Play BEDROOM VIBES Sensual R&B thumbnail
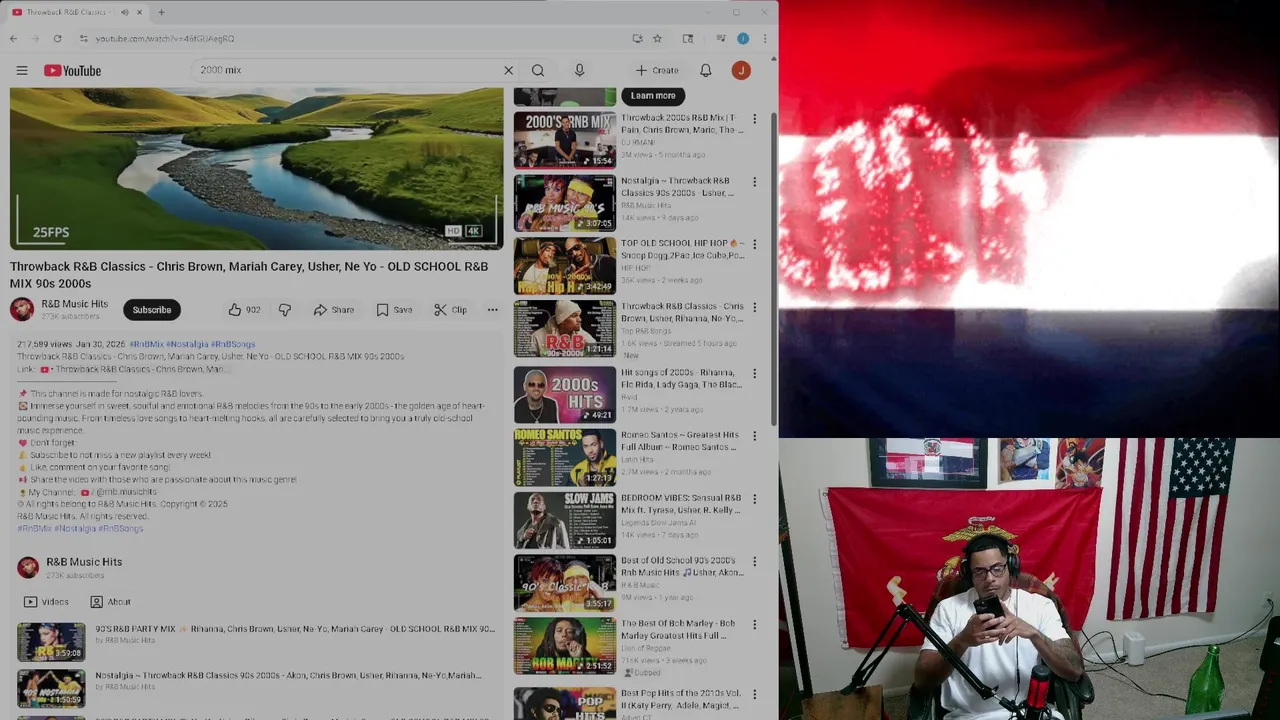 point(565,520)
